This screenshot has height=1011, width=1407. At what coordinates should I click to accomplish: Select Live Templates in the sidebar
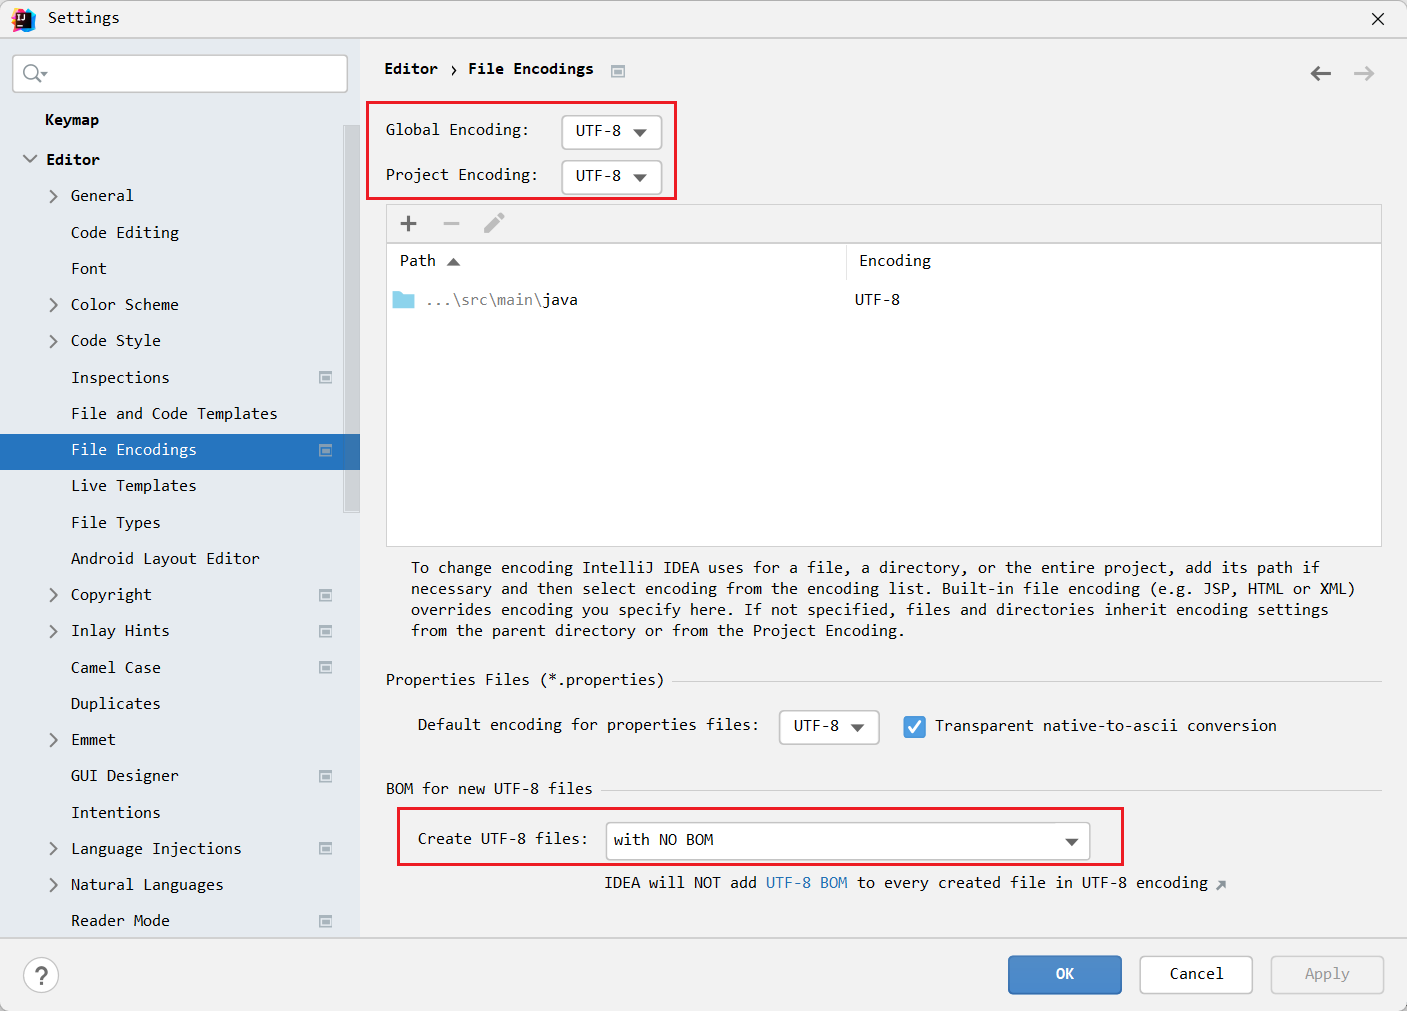point(133,486)
